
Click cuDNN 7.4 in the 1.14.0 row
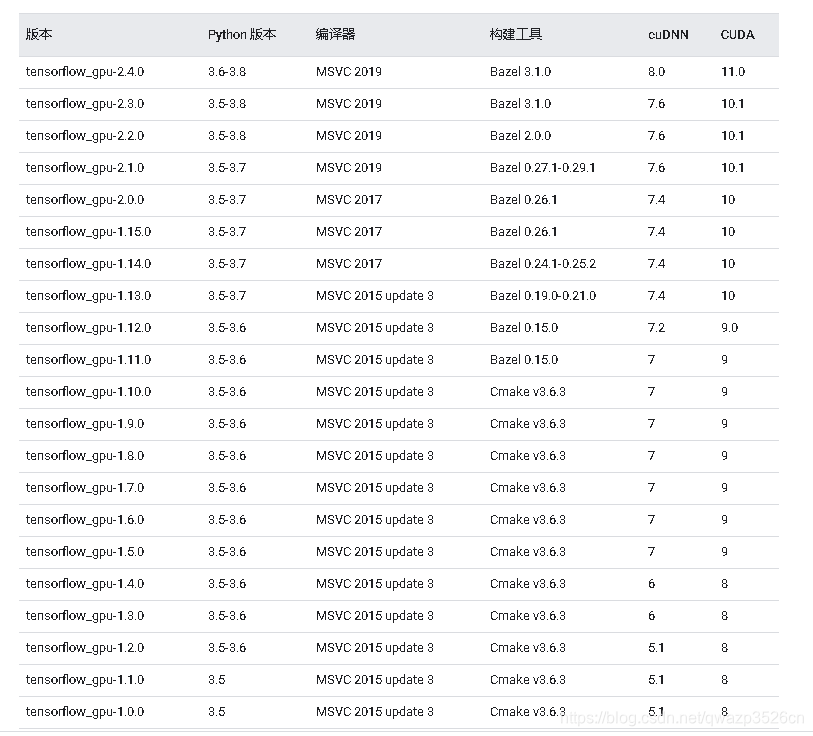click(656, 264)
